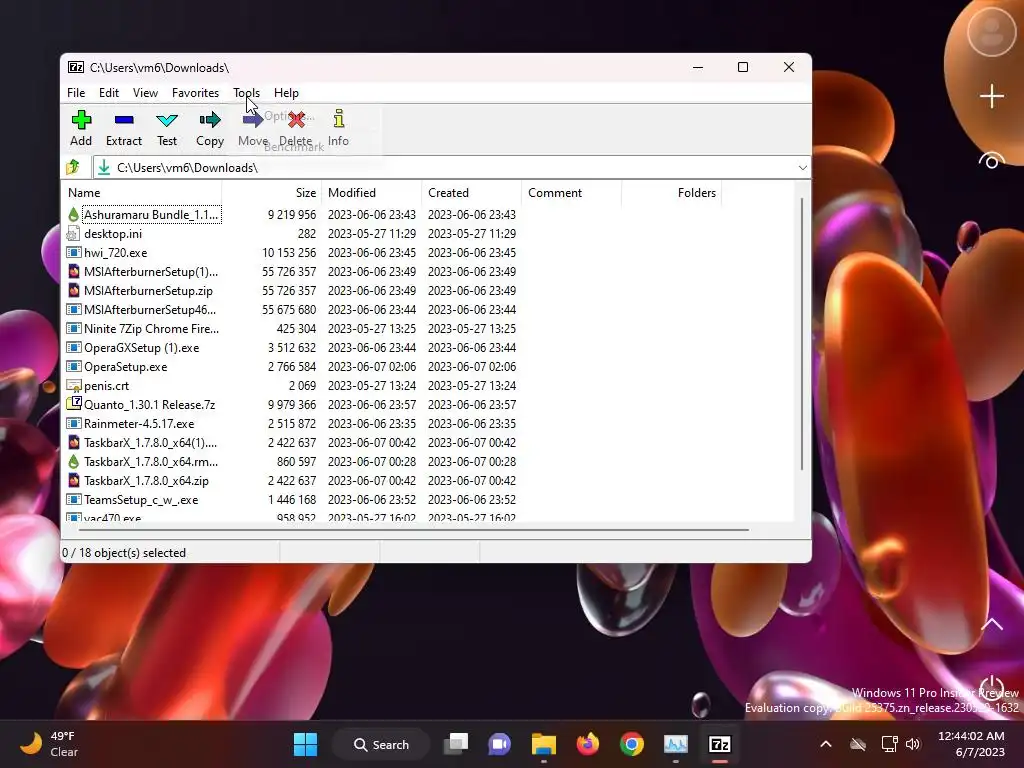Click the volume icon in system tray
The image size is (1024, 768).
[913, 744]
